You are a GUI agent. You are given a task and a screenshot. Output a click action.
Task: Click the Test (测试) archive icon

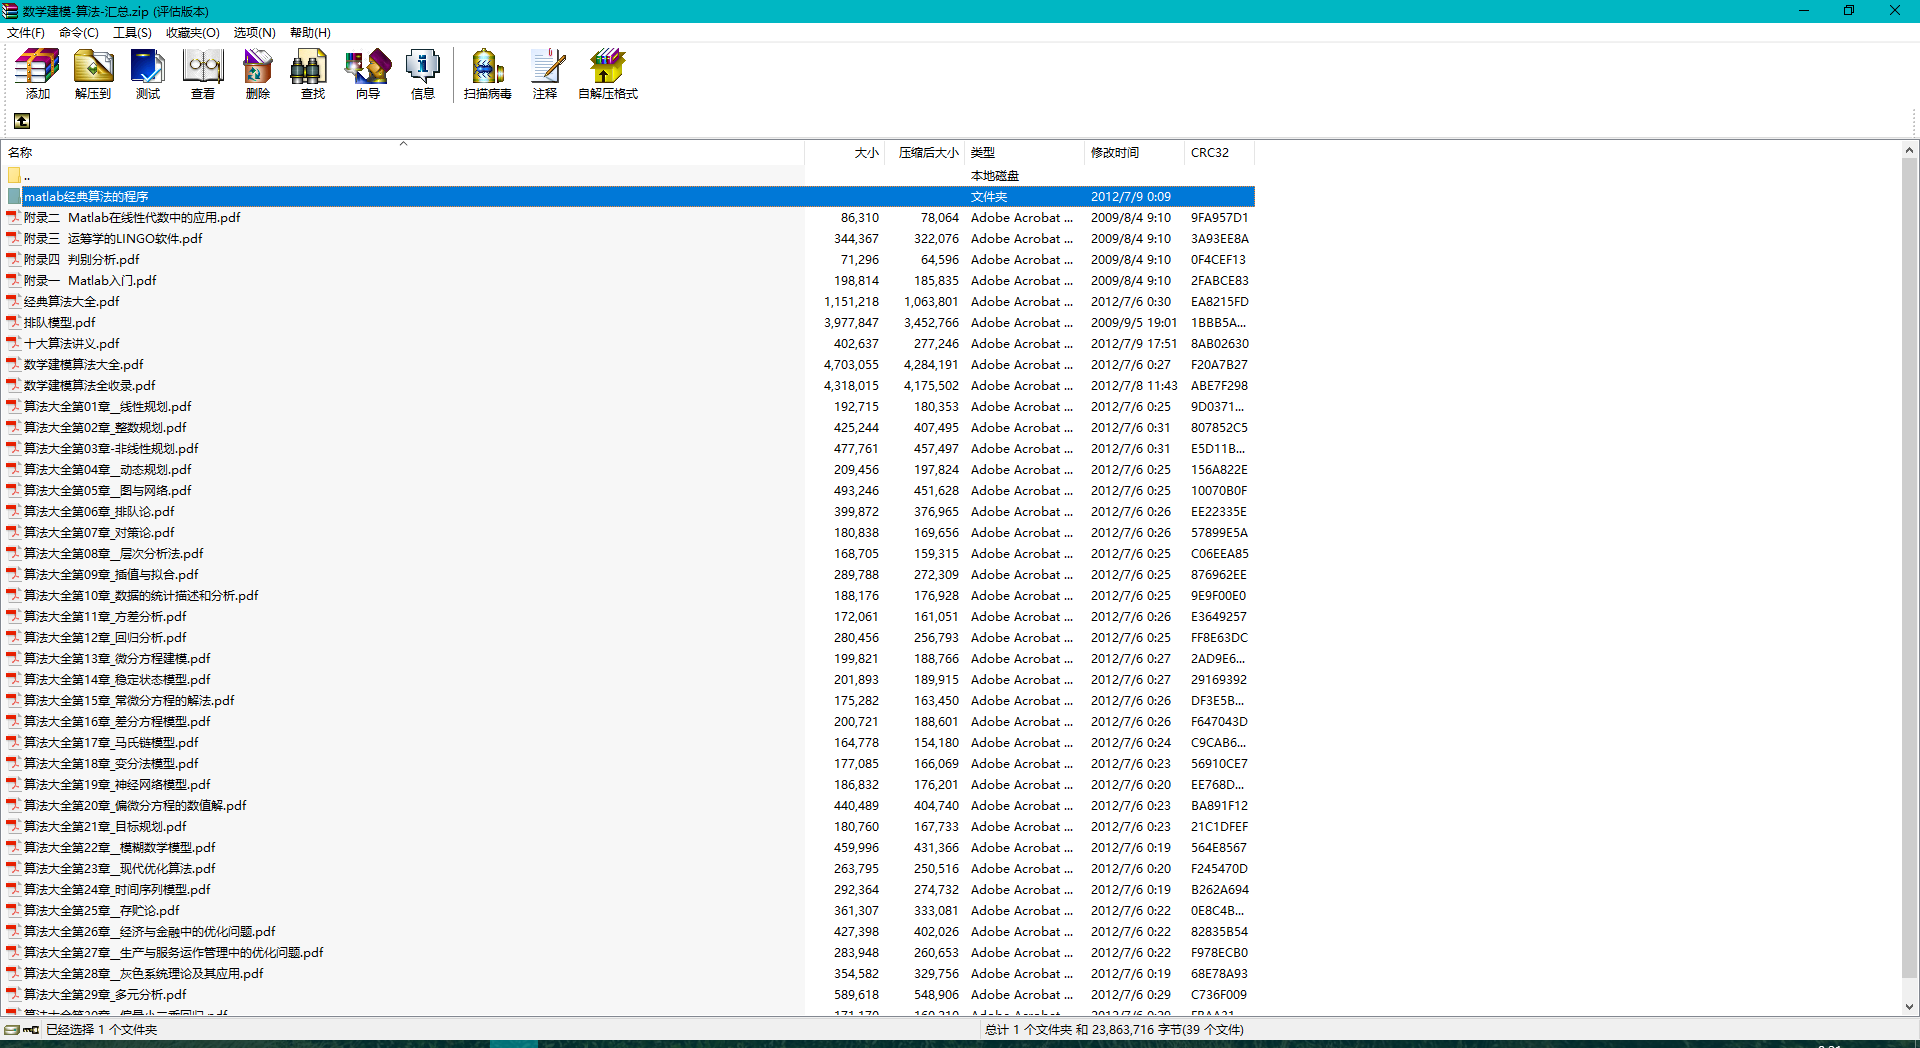tap(148, 73)
